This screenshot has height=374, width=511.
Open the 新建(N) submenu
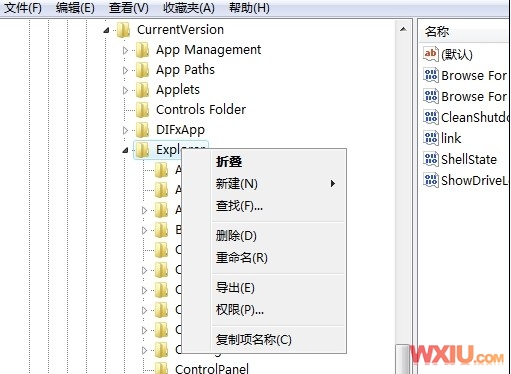click(279, 184)
